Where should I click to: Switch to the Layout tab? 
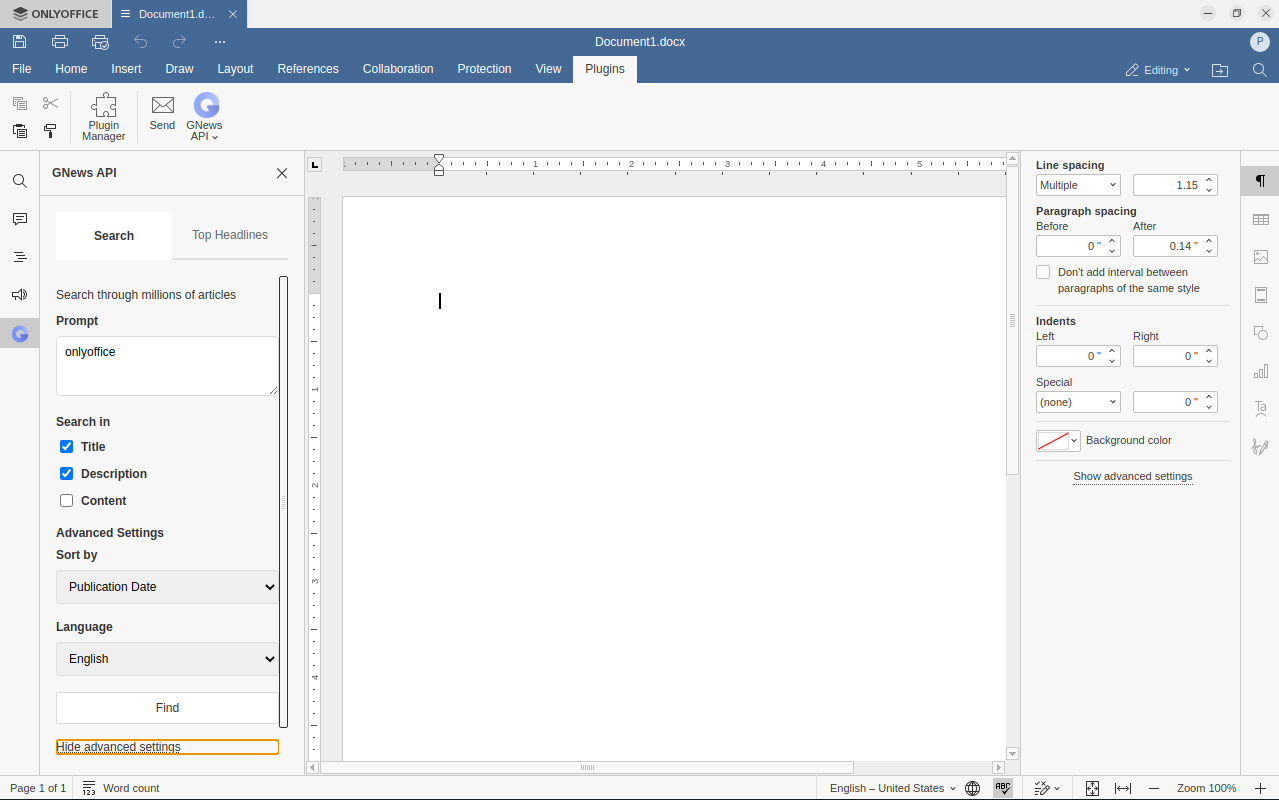(x=235, y=69)
